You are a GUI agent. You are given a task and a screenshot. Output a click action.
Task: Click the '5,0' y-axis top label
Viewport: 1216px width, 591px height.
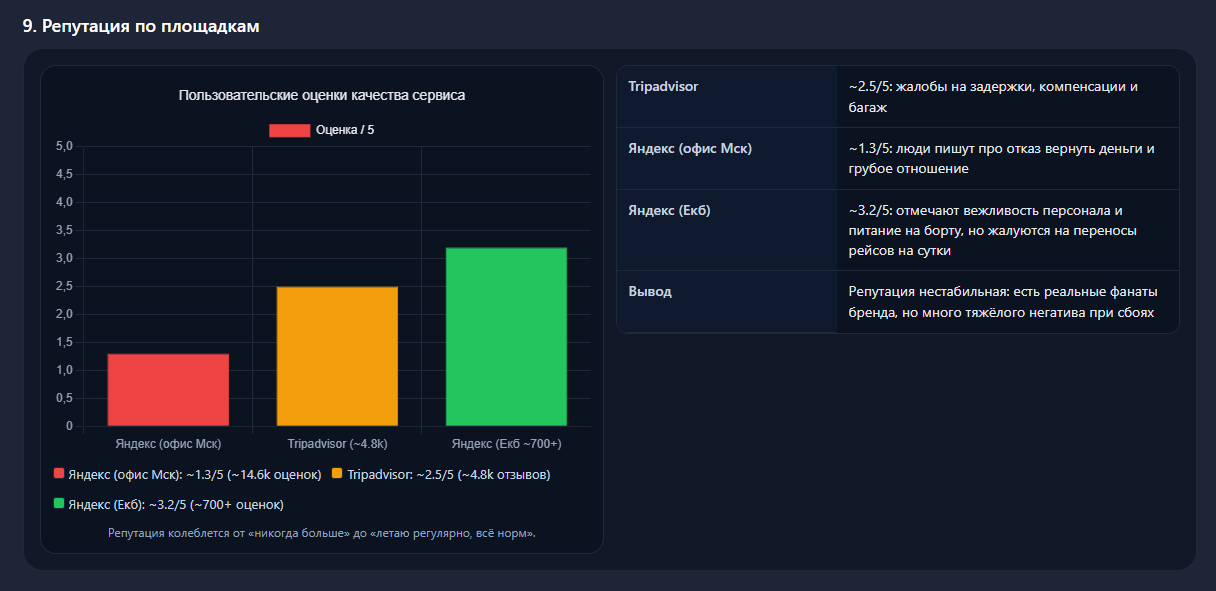point(64,147)
